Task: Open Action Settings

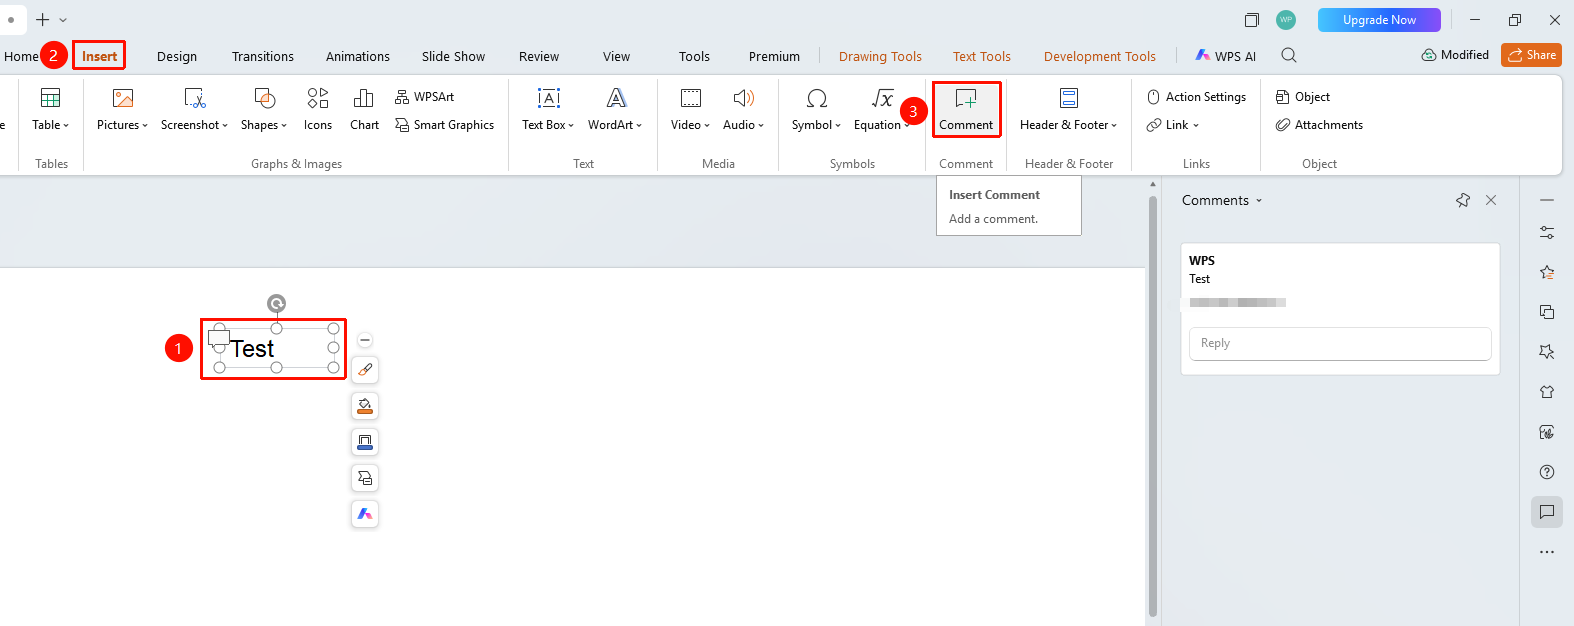Action: [x=1196, y=97]
